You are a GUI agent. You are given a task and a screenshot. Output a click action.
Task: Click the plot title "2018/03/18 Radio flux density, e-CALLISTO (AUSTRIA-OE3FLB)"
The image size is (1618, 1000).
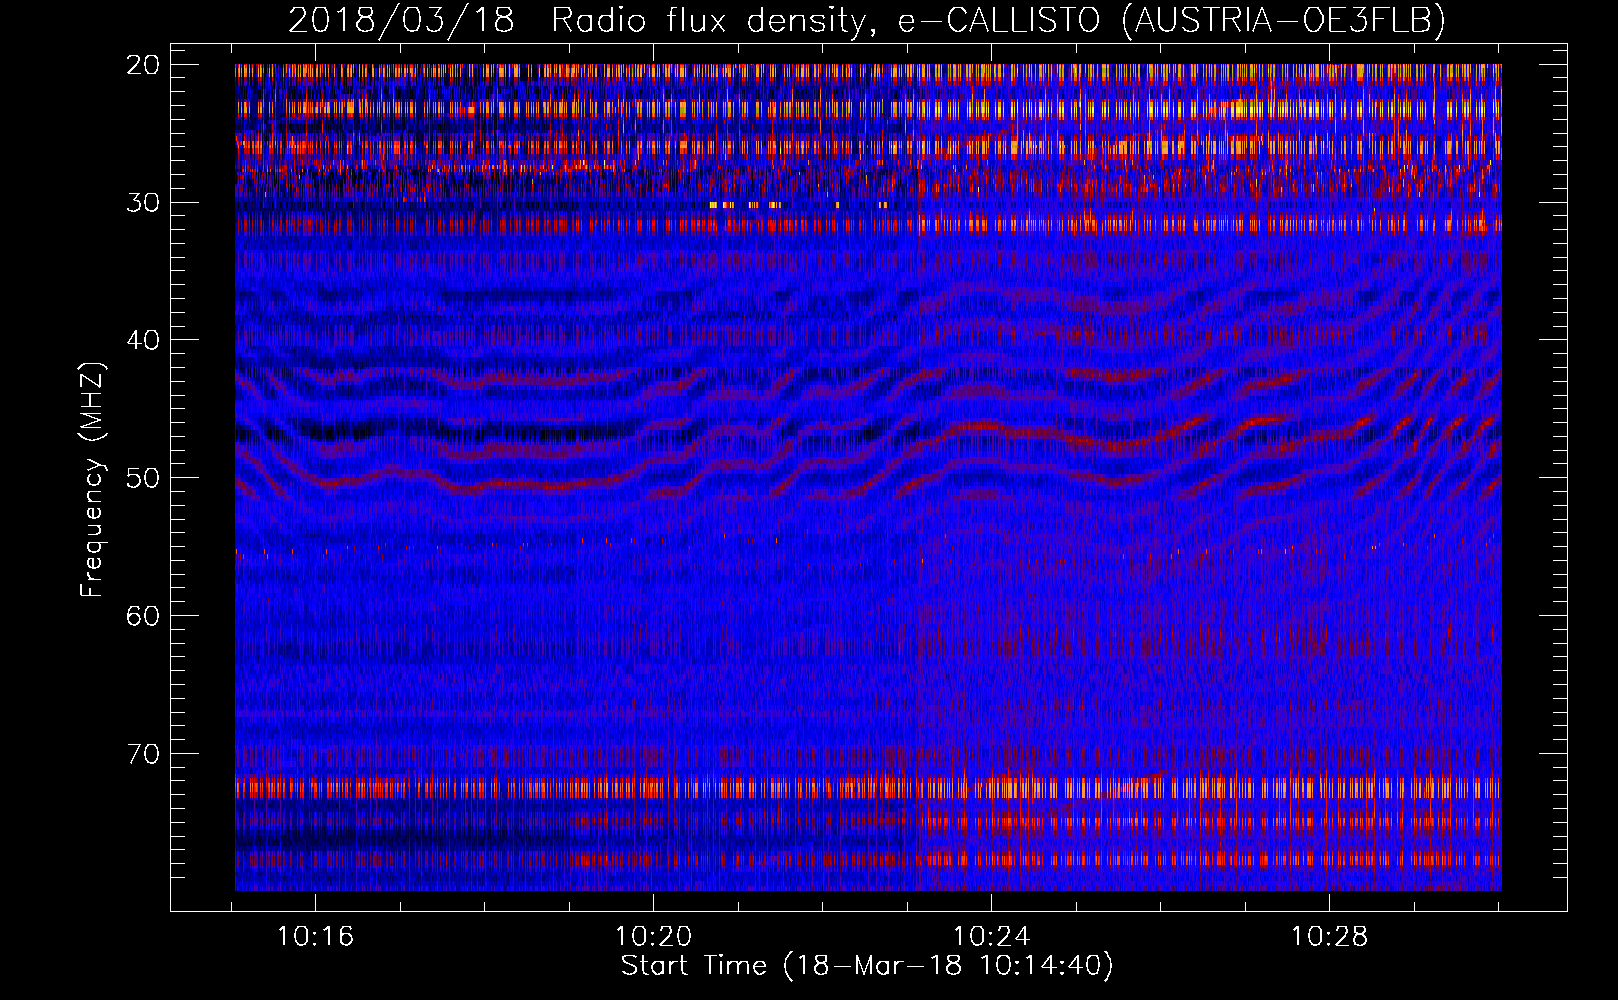867,20
